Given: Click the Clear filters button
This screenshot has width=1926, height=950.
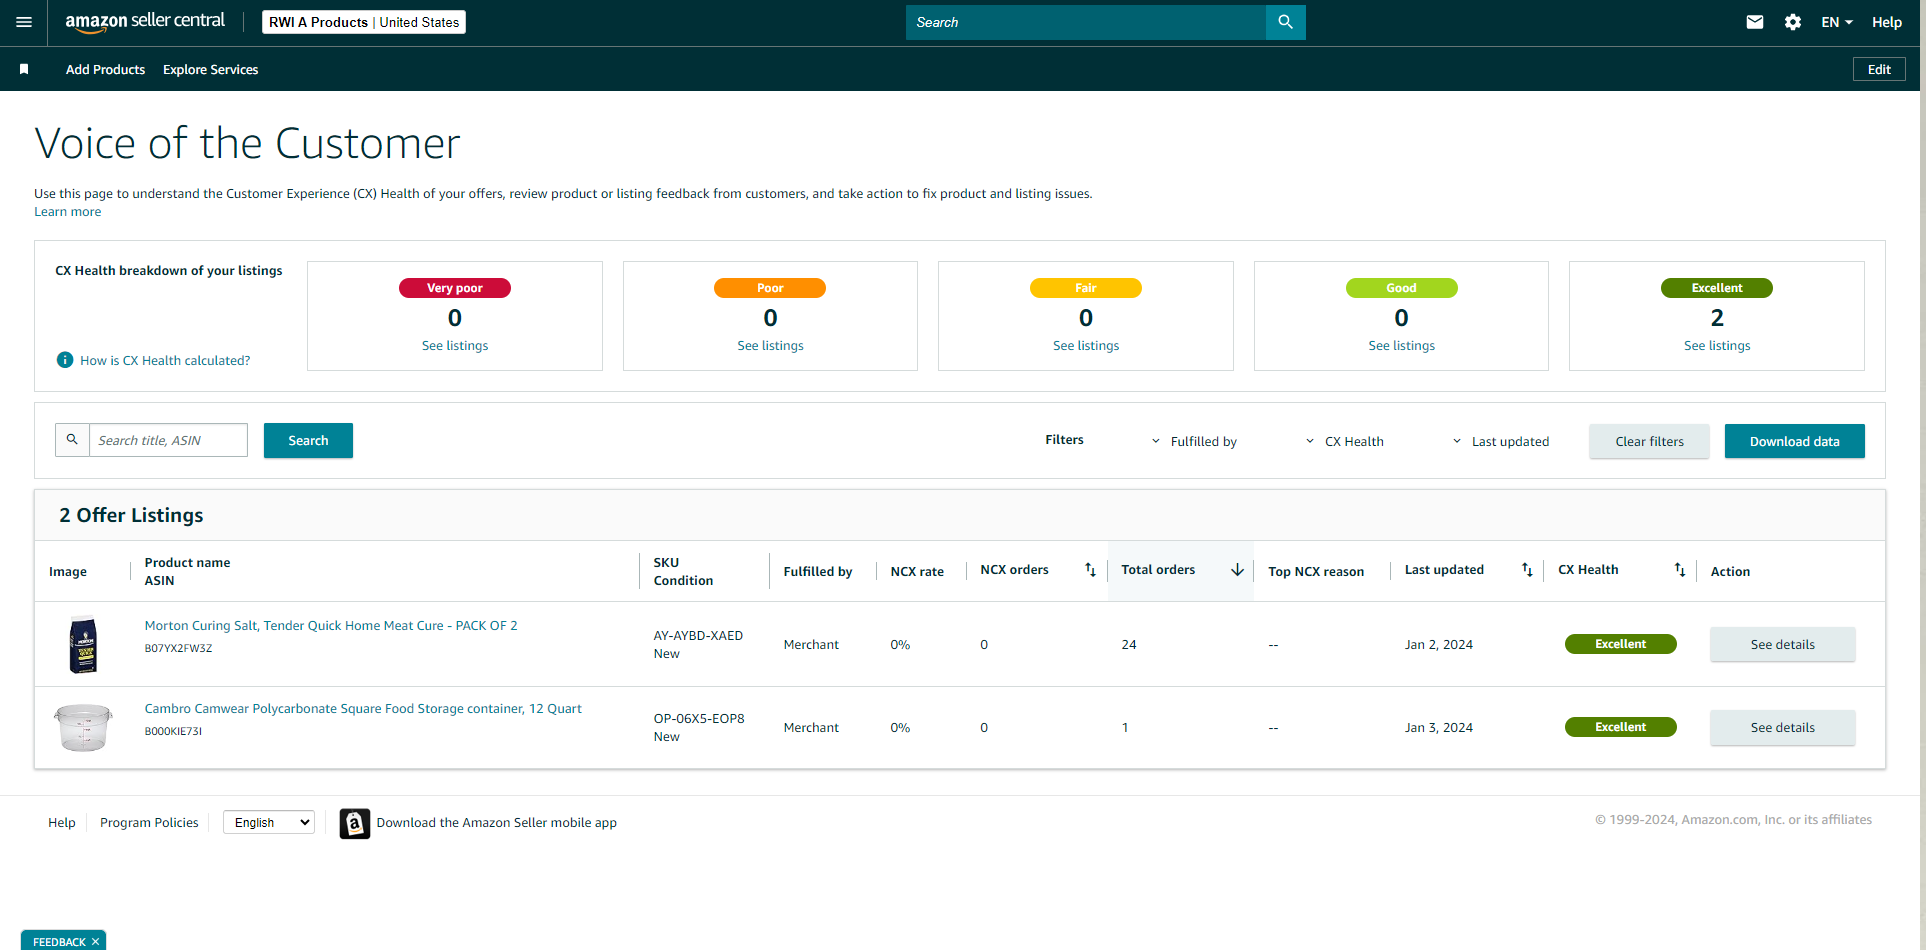Looking at the screenshot, I should [x=1649, y=441].
